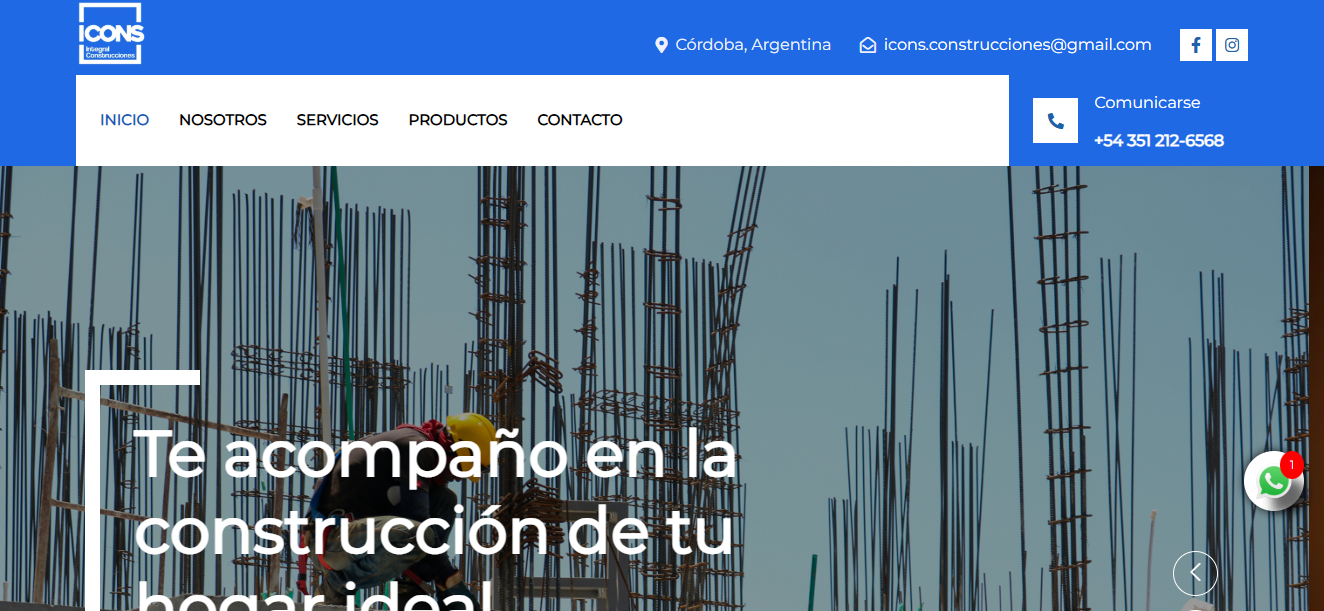The image size is (1324, 611).
Task: Open the CONTACTO menu item
Action: click(x=580, y=120)
